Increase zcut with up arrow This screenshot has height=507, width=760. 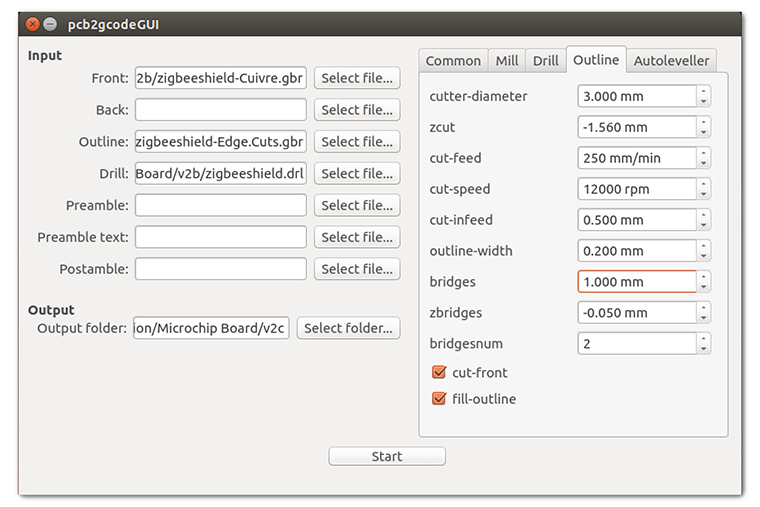[703, 122]
